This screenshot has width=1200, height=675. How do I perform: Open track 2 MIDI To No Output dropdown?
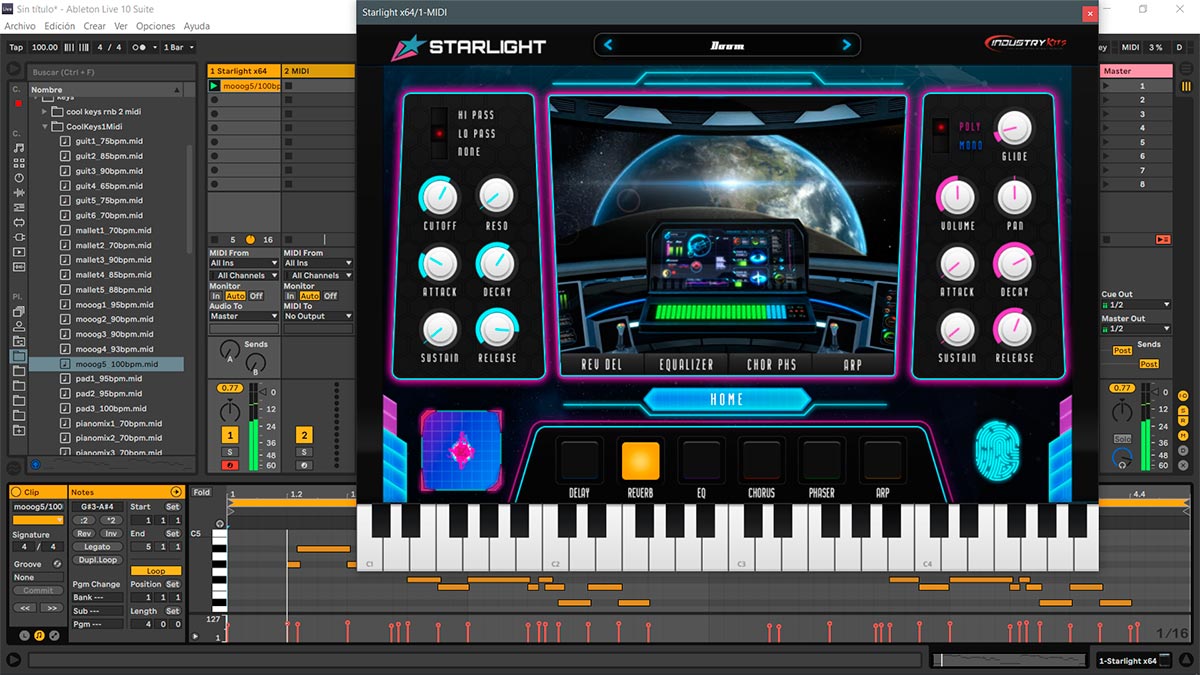(318, 316)
